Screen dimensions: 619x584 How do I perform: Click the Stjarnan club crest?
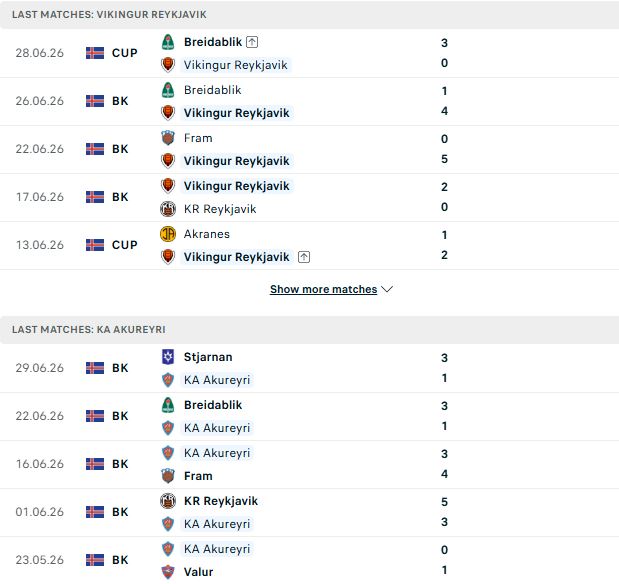point(168,357)
